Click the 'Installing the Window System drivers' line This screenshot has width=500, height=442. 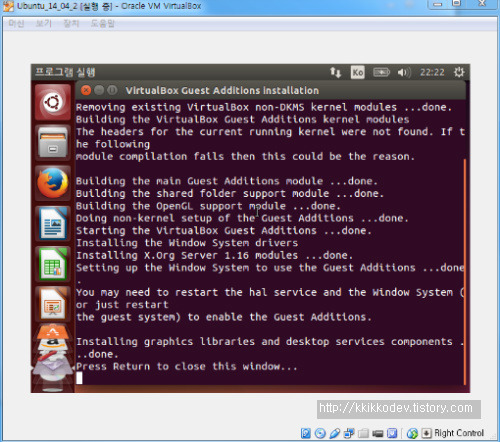click(x=187, y=243)
